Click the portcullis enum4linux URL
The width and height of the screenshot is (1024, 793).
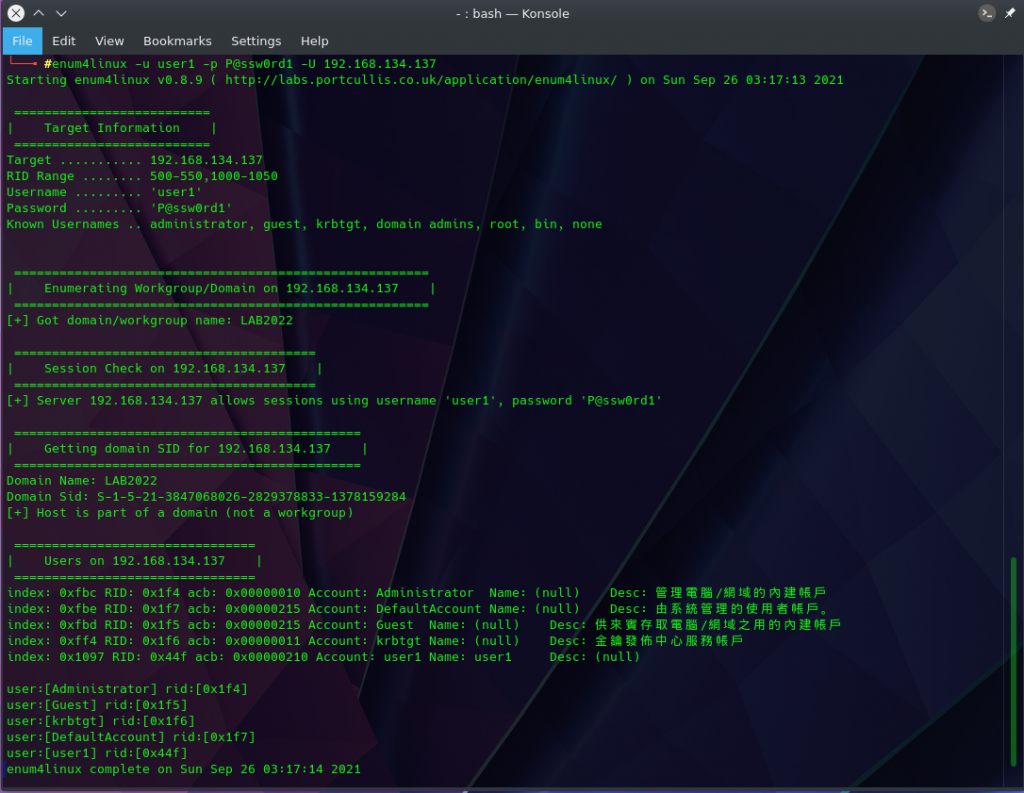[421, 80]
